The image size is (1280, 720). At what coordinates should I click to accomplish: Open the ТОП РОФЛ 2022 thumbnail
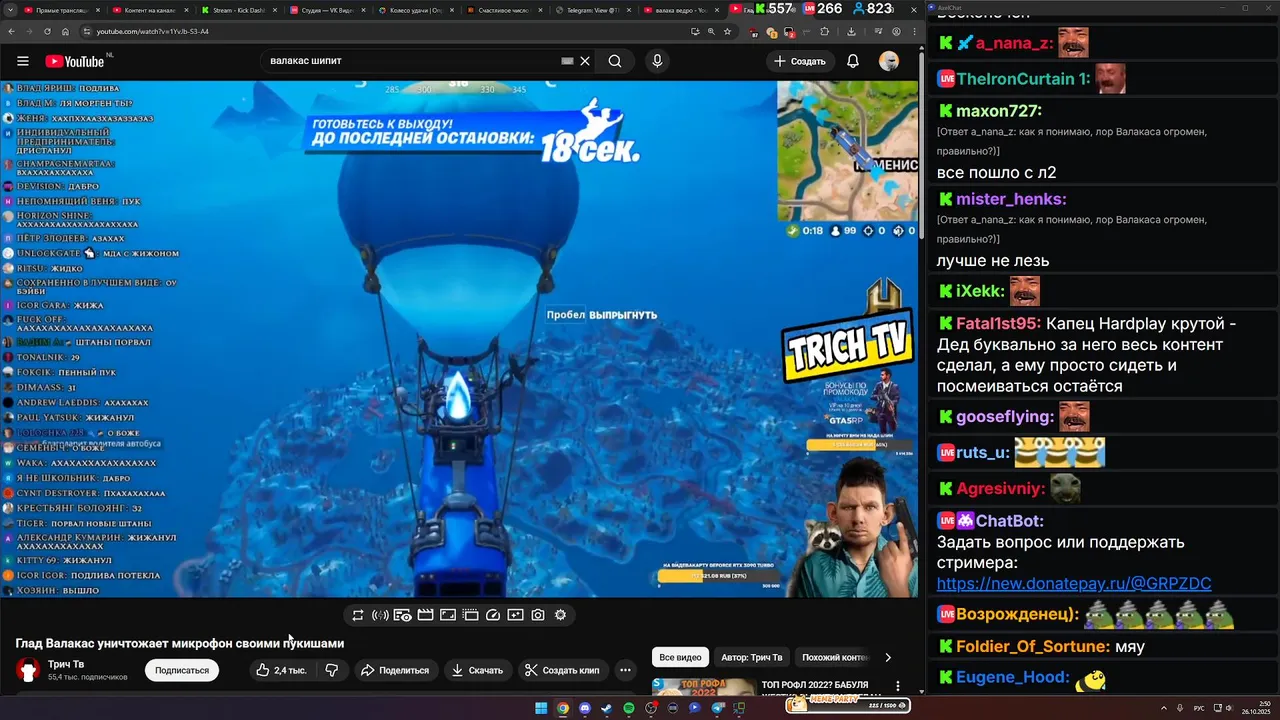704,687
